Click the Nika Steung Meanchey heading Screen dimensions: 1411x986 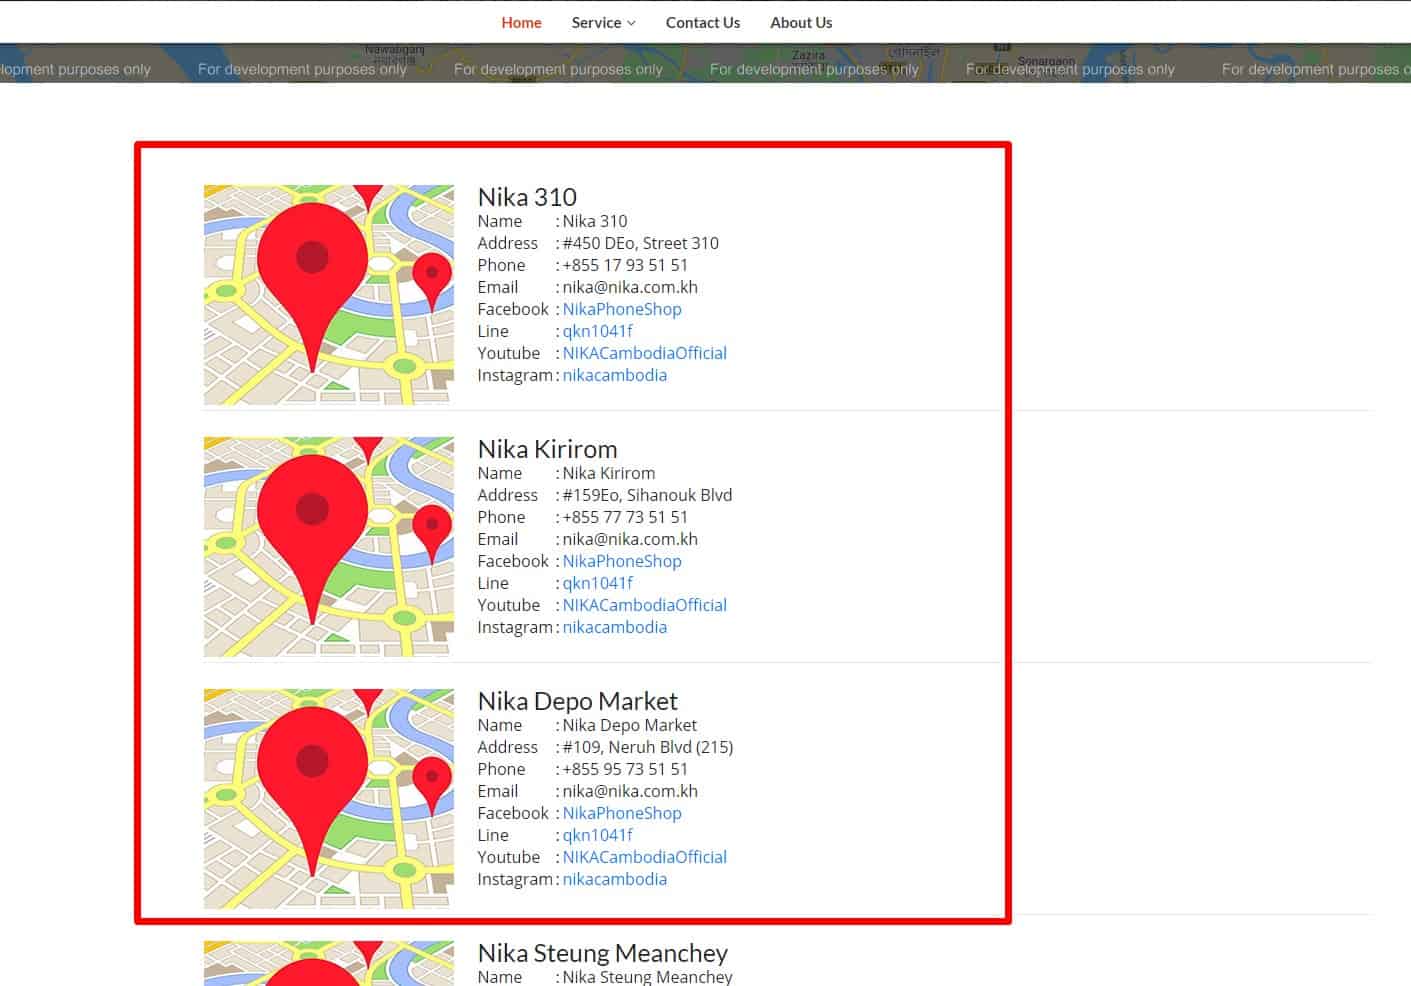coord(602,953)
